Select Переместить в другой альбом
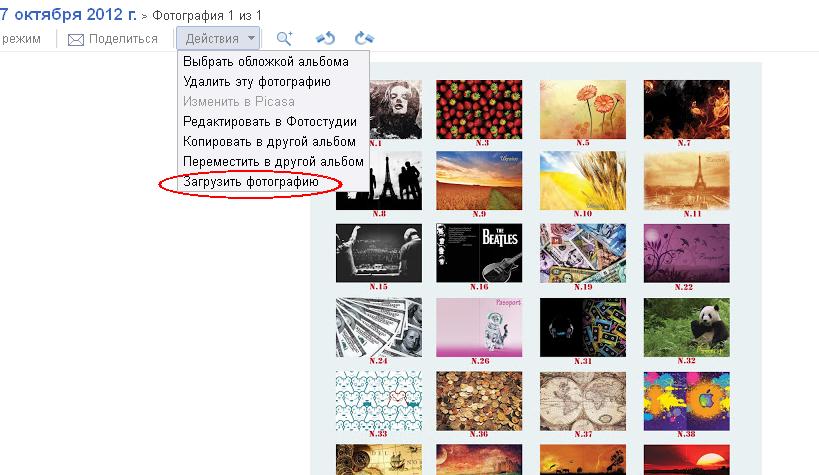The height and width of the screenshot is (475, 819). 273,161
